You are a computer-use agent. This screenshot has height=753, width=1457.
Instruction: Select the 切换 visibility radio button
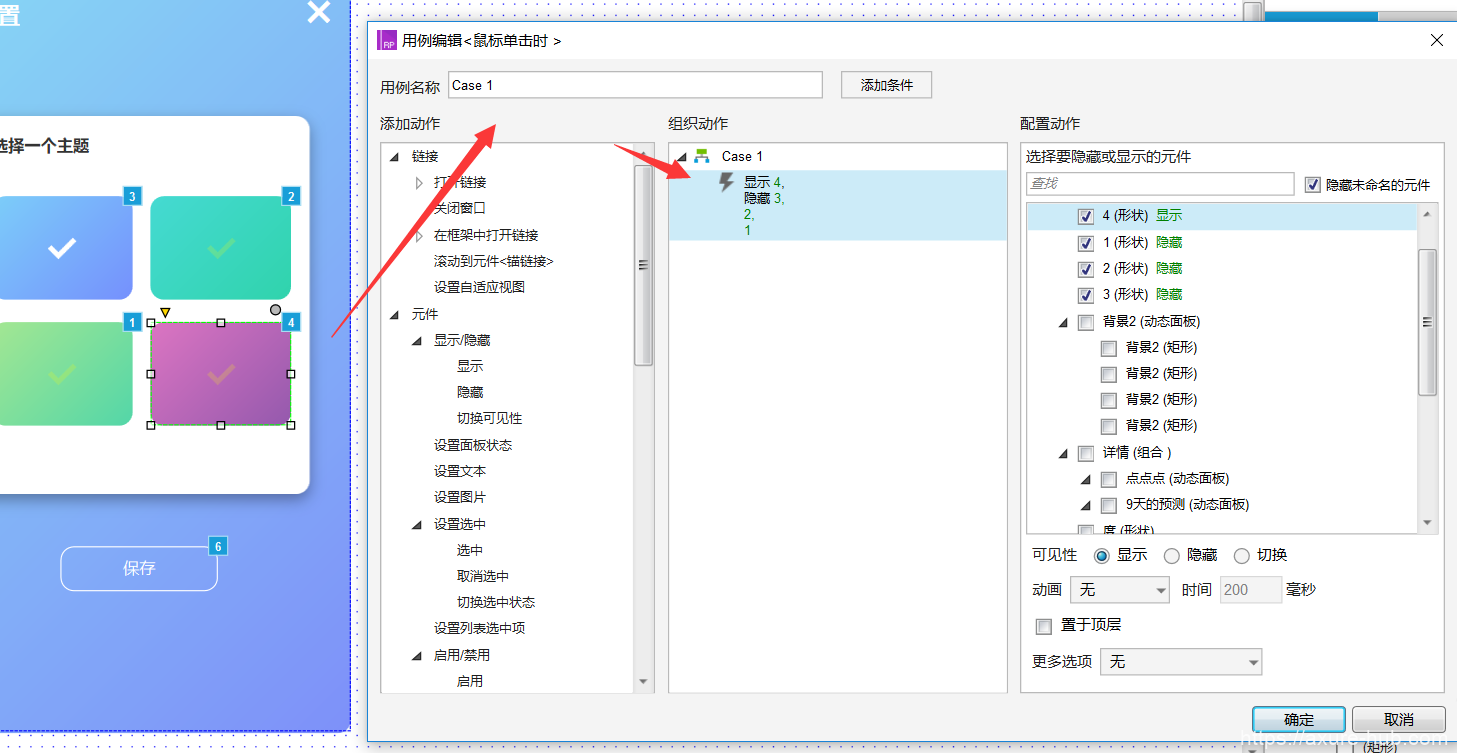click(1241, 556)
